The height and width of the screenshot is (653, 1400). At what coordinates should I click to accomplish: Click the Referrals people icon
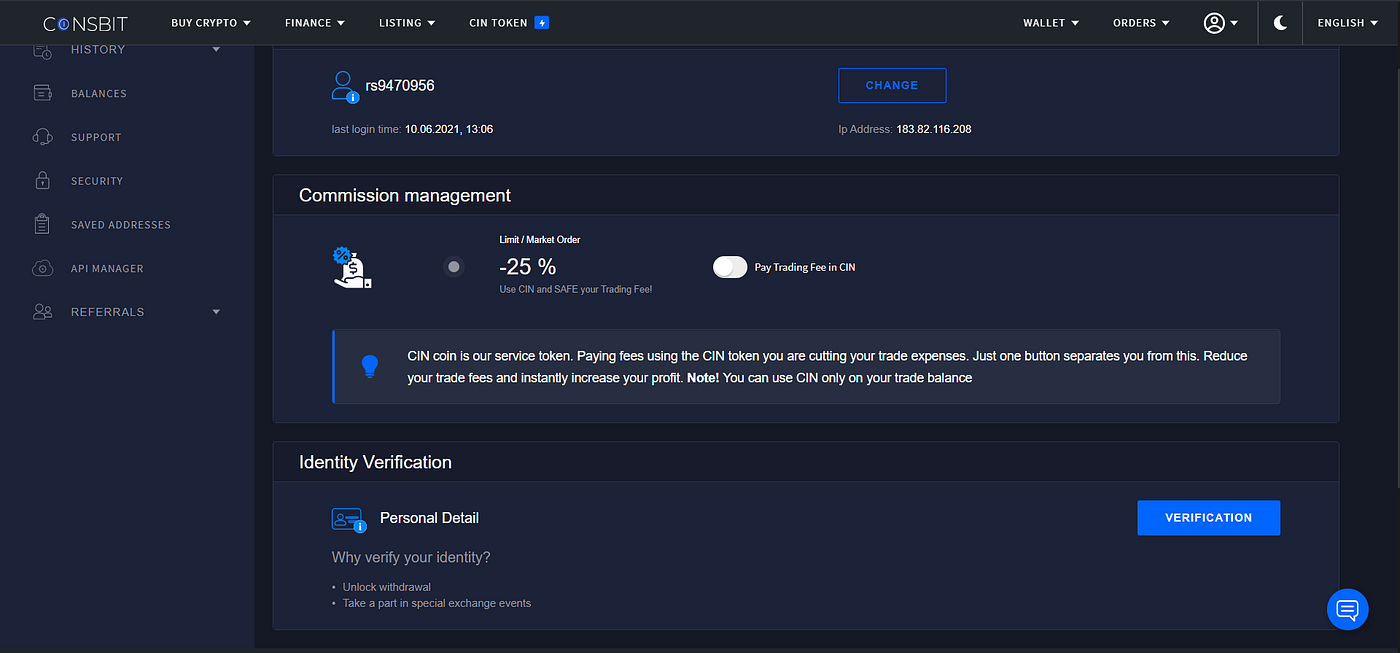(42, 312)
